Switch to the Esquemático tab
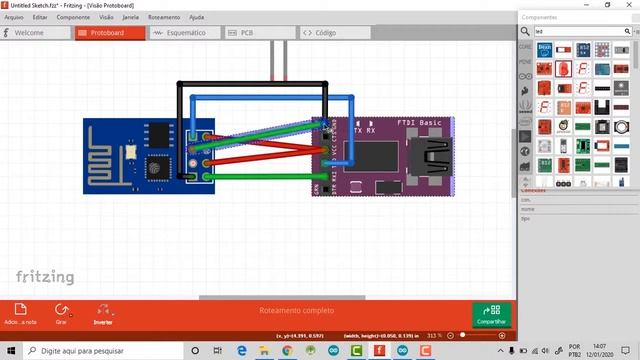The width and height of the screenshot is (640, 360). pyautogui.click(x=185, y=33)
